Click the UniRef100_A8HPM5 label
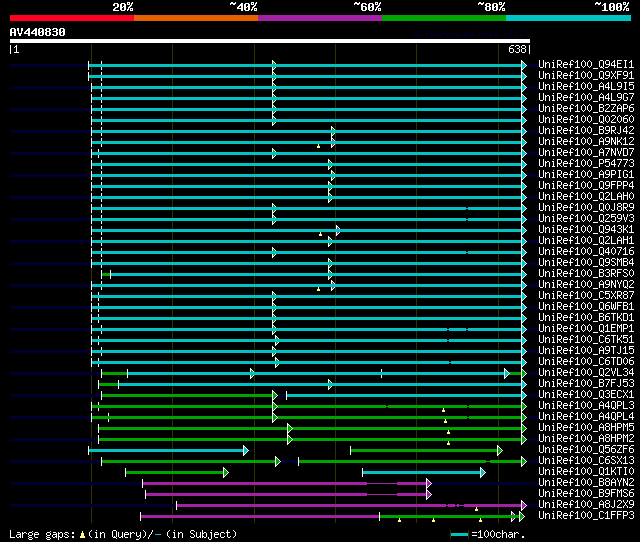 (x=586, y=428)
